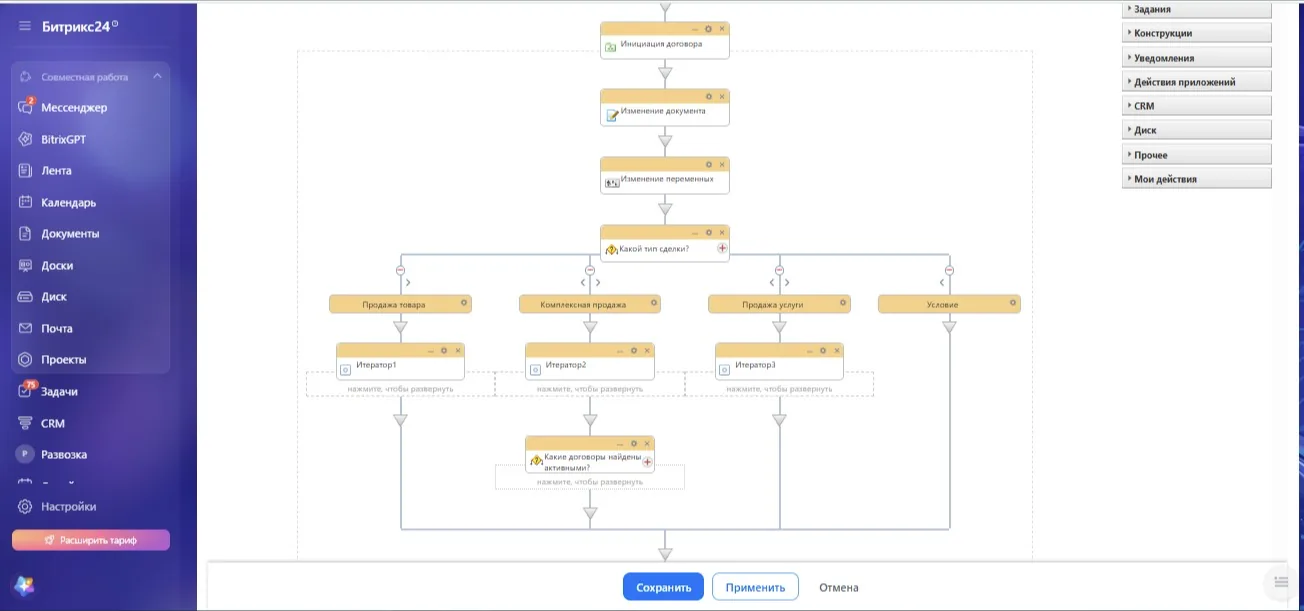Select Проекты in the sidebar menu
1304x611 pixels.
pos(64,360)
